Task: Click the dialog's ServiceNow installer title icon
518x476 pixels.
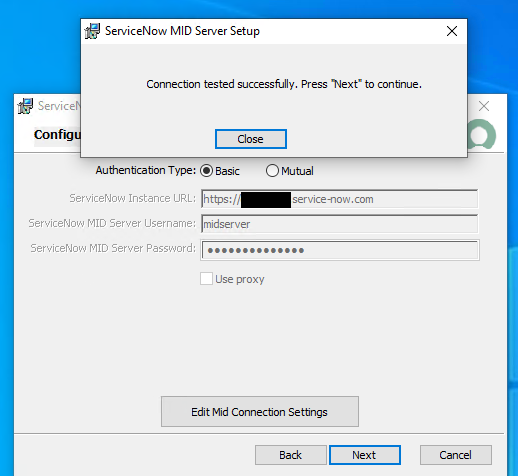Action: pyautogui.click(x=92, y=31)
